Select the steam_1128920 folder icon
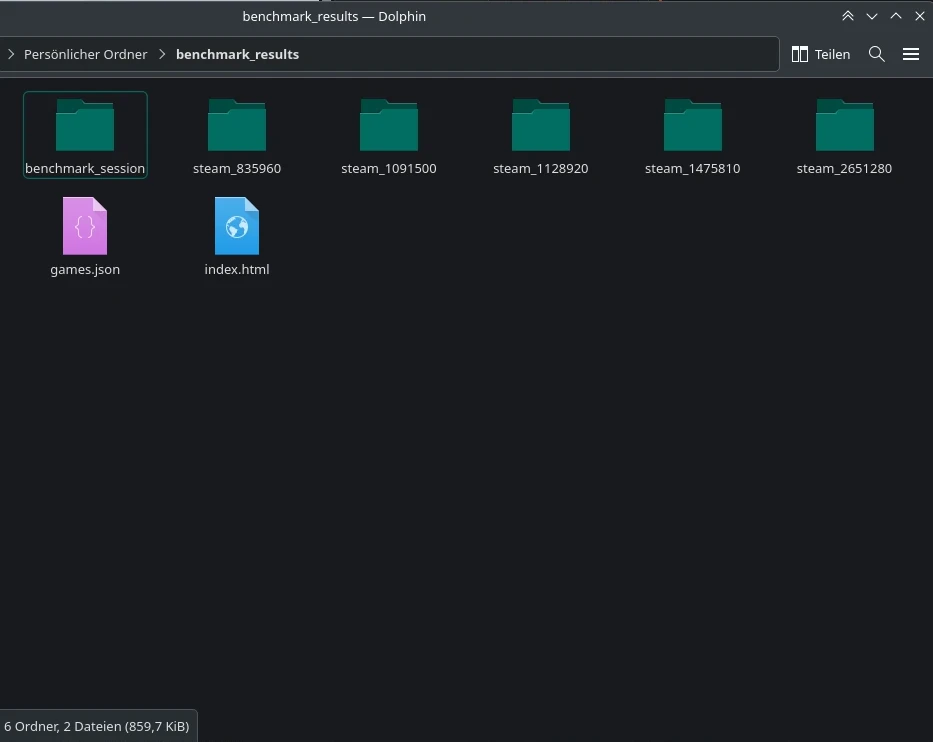This screenshot has width=933, height=742. [541, 125]
